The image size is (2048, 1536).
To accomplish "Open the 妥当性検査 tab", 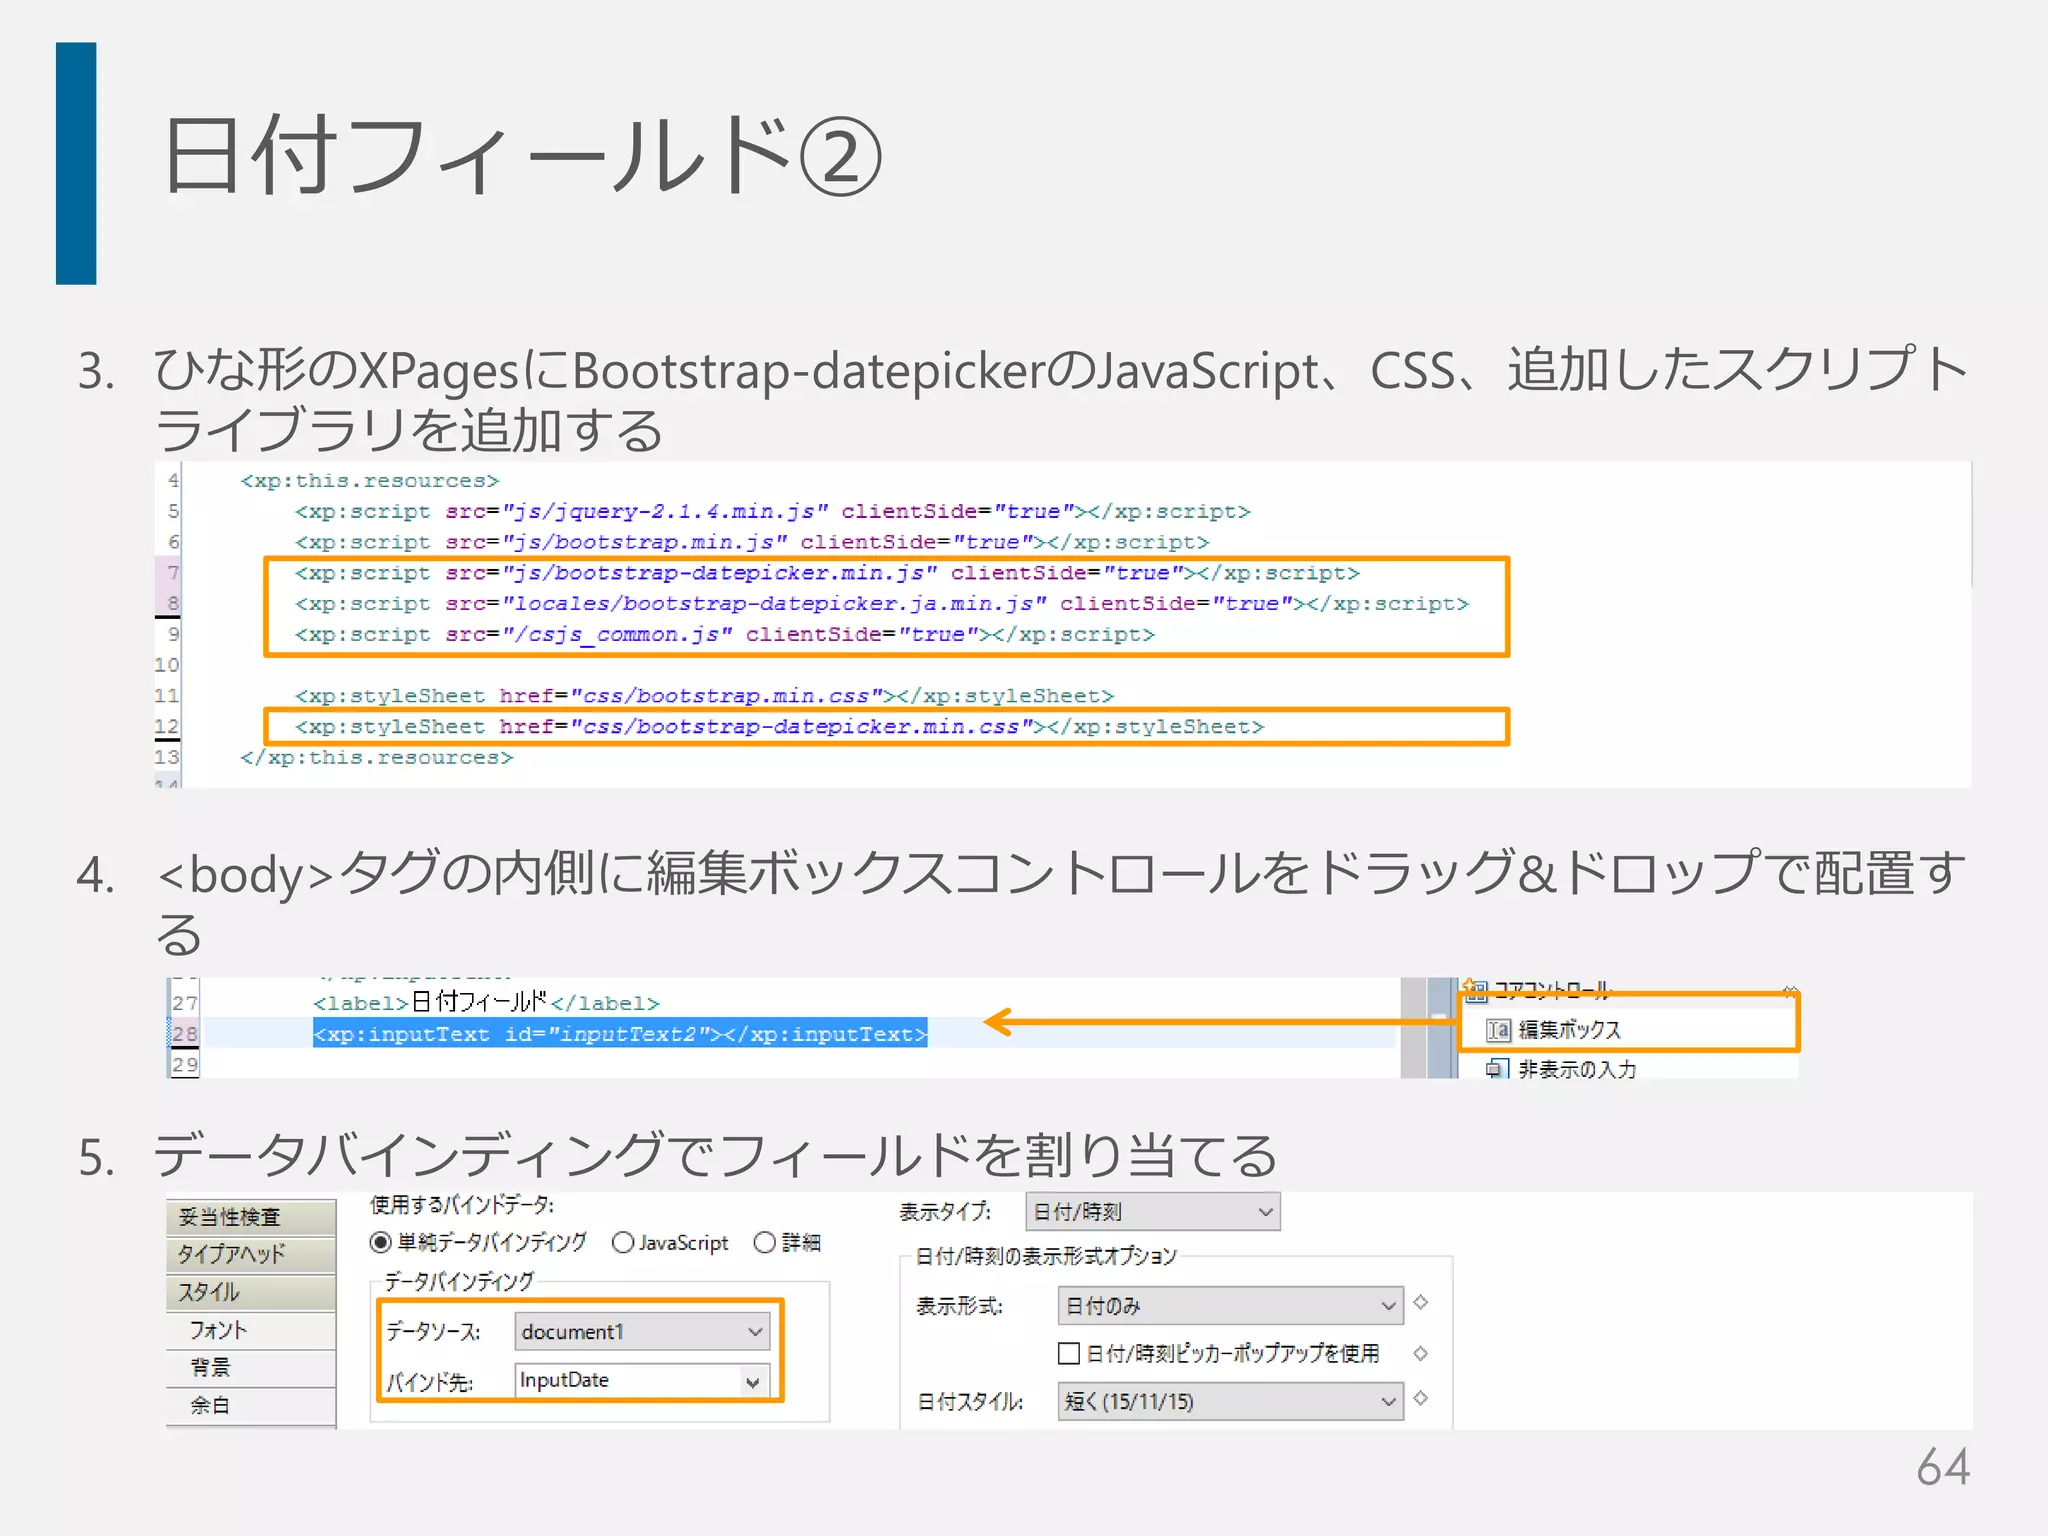I will tap(251, 1217).
